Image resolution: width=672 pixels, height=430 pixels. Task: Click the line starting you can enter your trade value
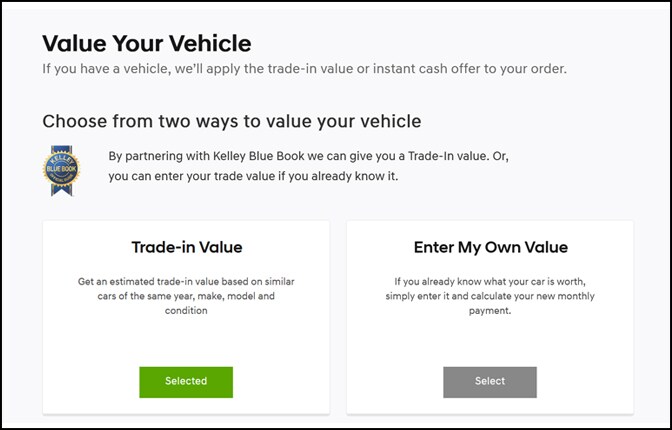coord(253,176)
